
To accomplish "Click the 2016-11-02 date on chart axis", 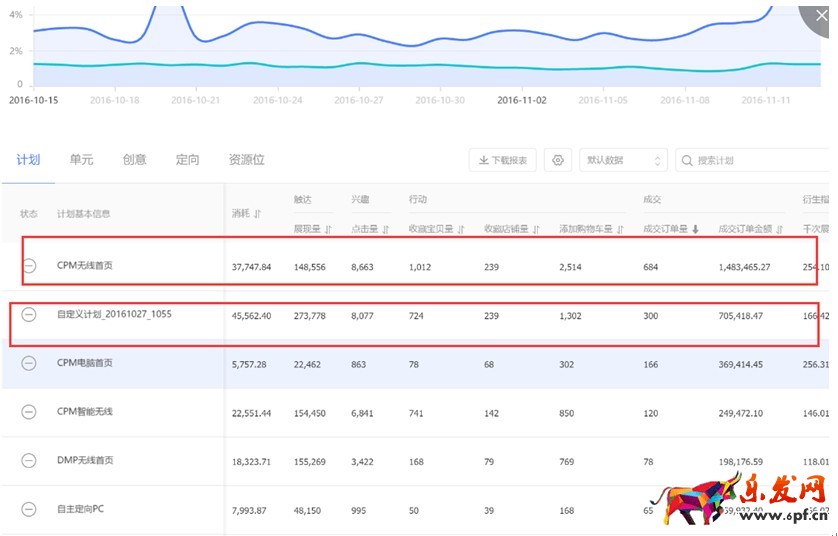I will (521, 100).
